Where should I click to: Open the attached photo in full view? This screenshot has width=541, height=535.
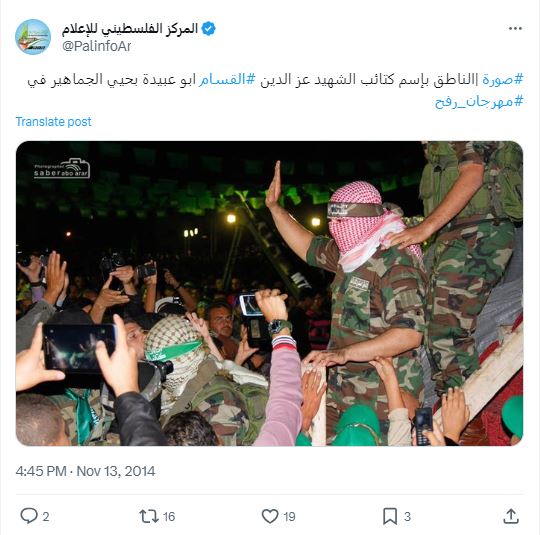[x=269, y=293]
